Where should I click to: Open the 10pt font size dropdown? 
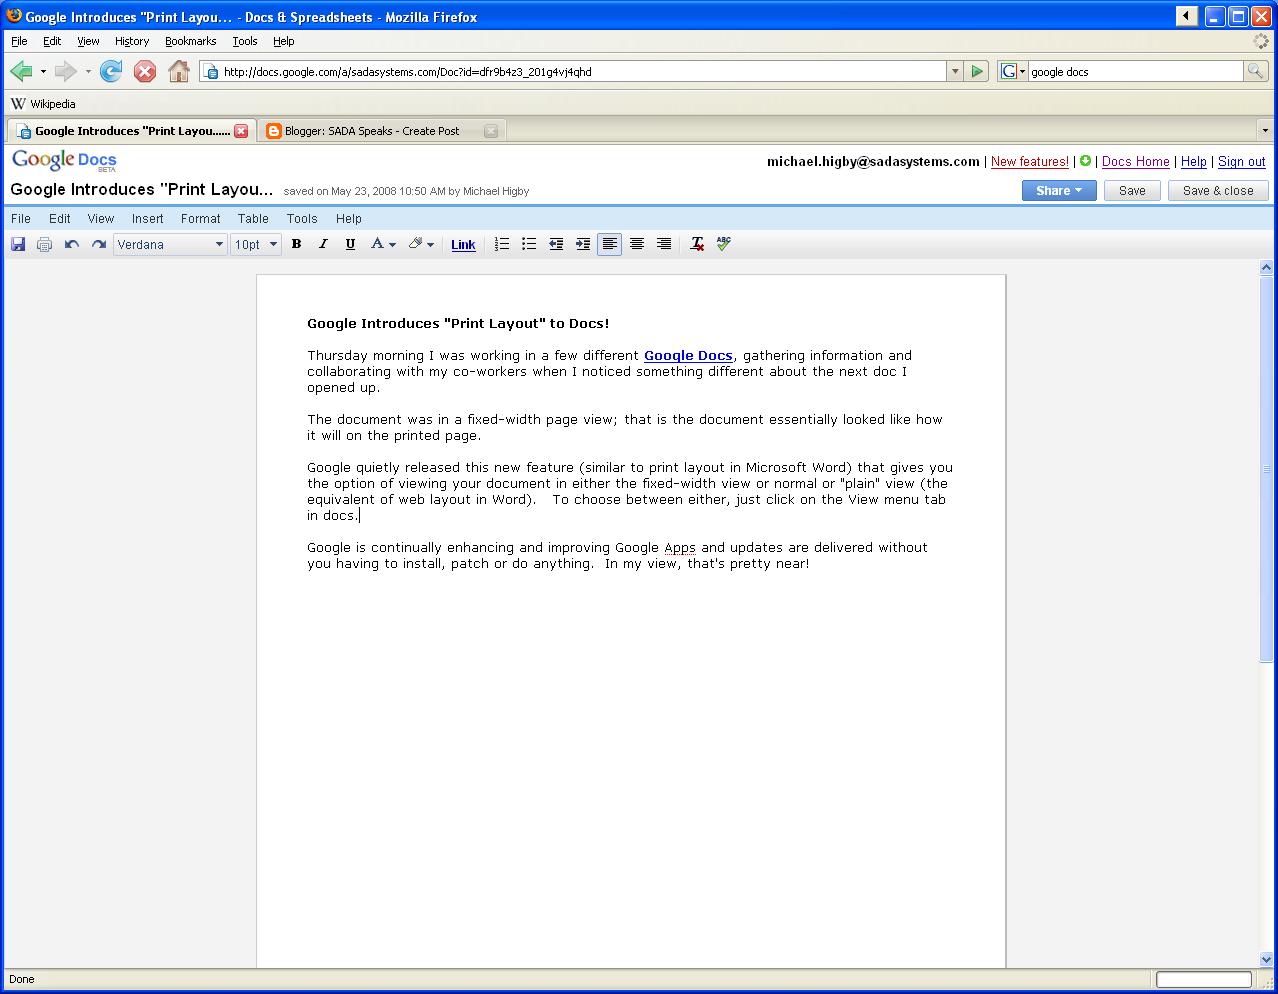coord(255,244)
